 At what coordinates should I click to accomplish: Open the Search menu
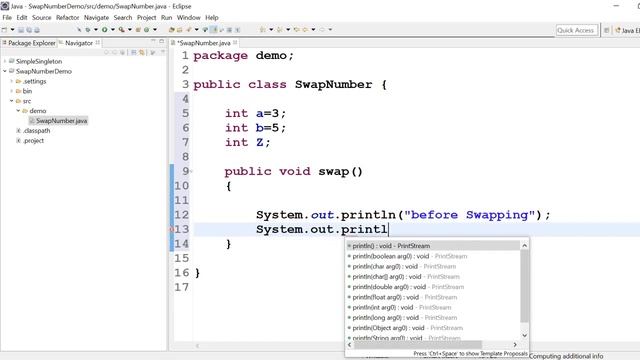(123, 18)
